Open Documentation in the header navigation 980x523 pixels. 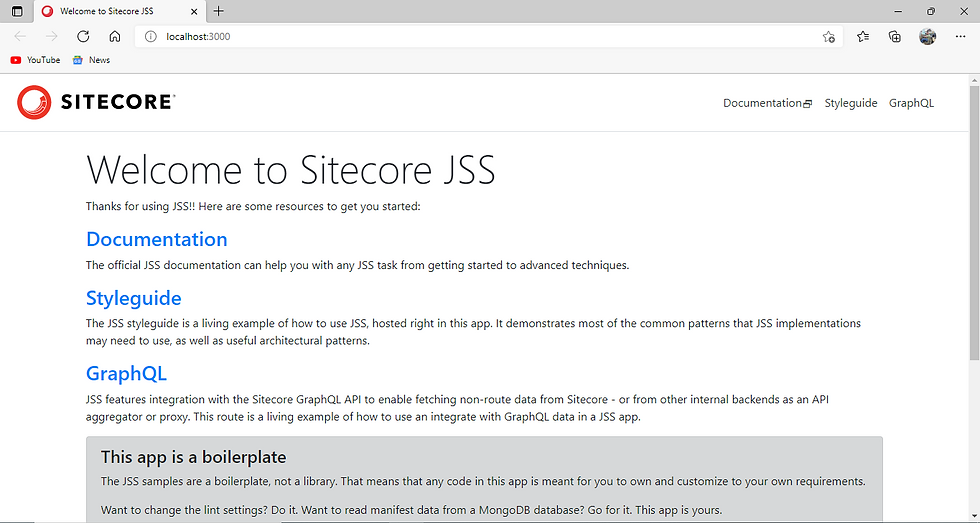[x=767, y=103]
